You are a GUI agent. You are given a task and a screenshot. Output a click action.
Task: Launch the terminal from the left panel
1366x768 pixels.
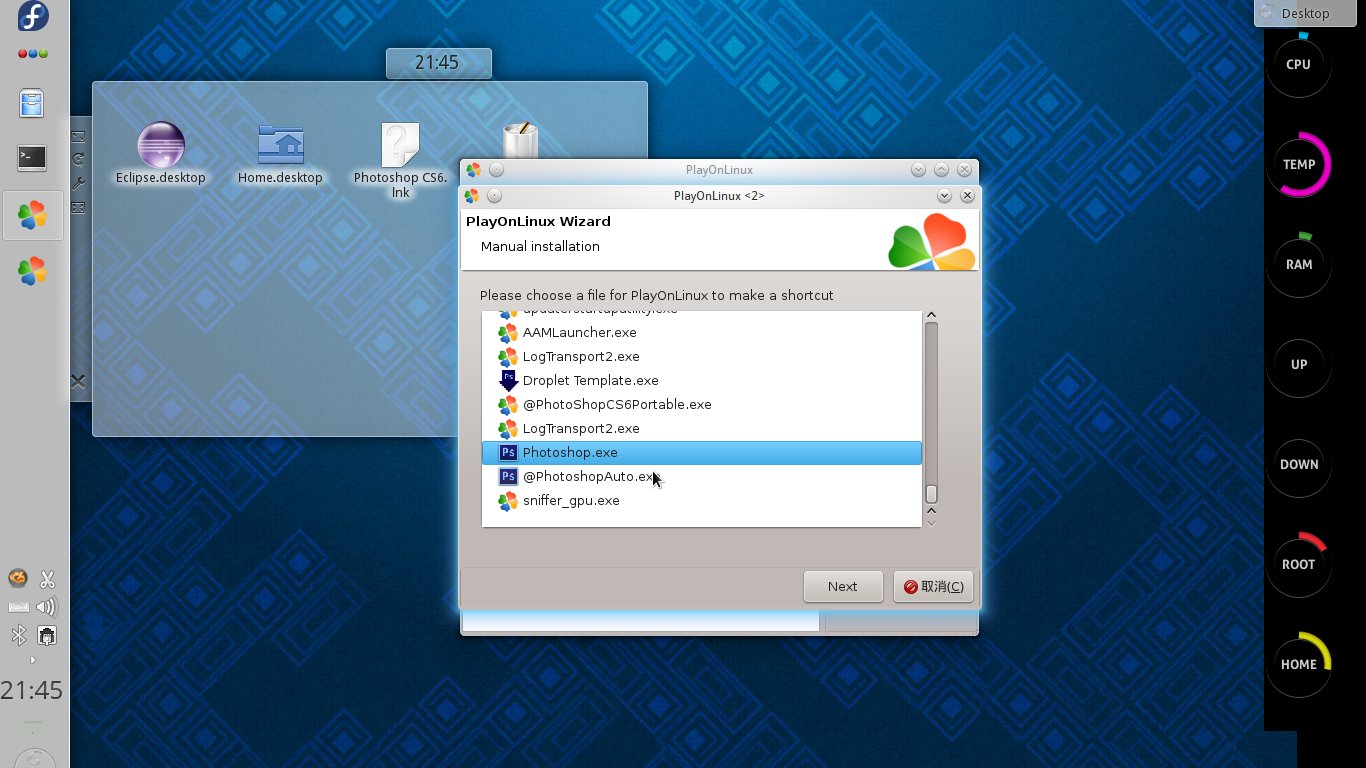pos(32,157)
